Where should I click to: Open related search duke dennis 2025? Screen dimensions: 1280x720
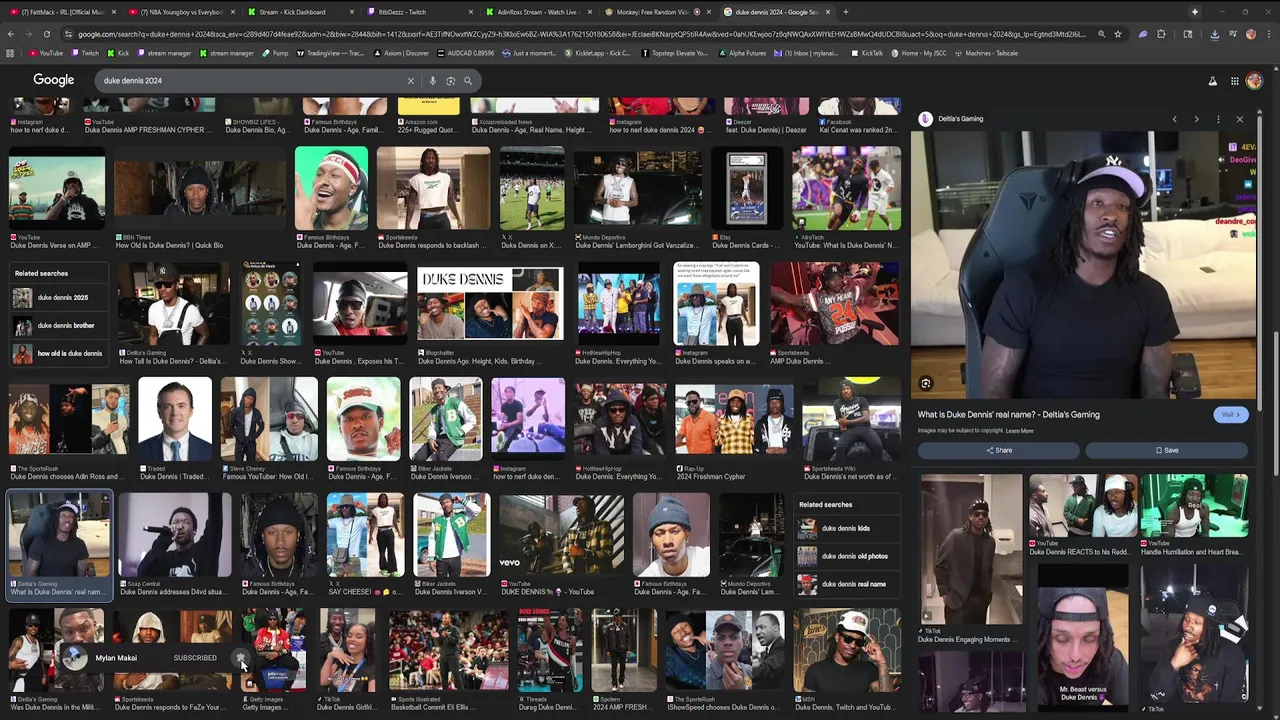[x=57, y=298]
